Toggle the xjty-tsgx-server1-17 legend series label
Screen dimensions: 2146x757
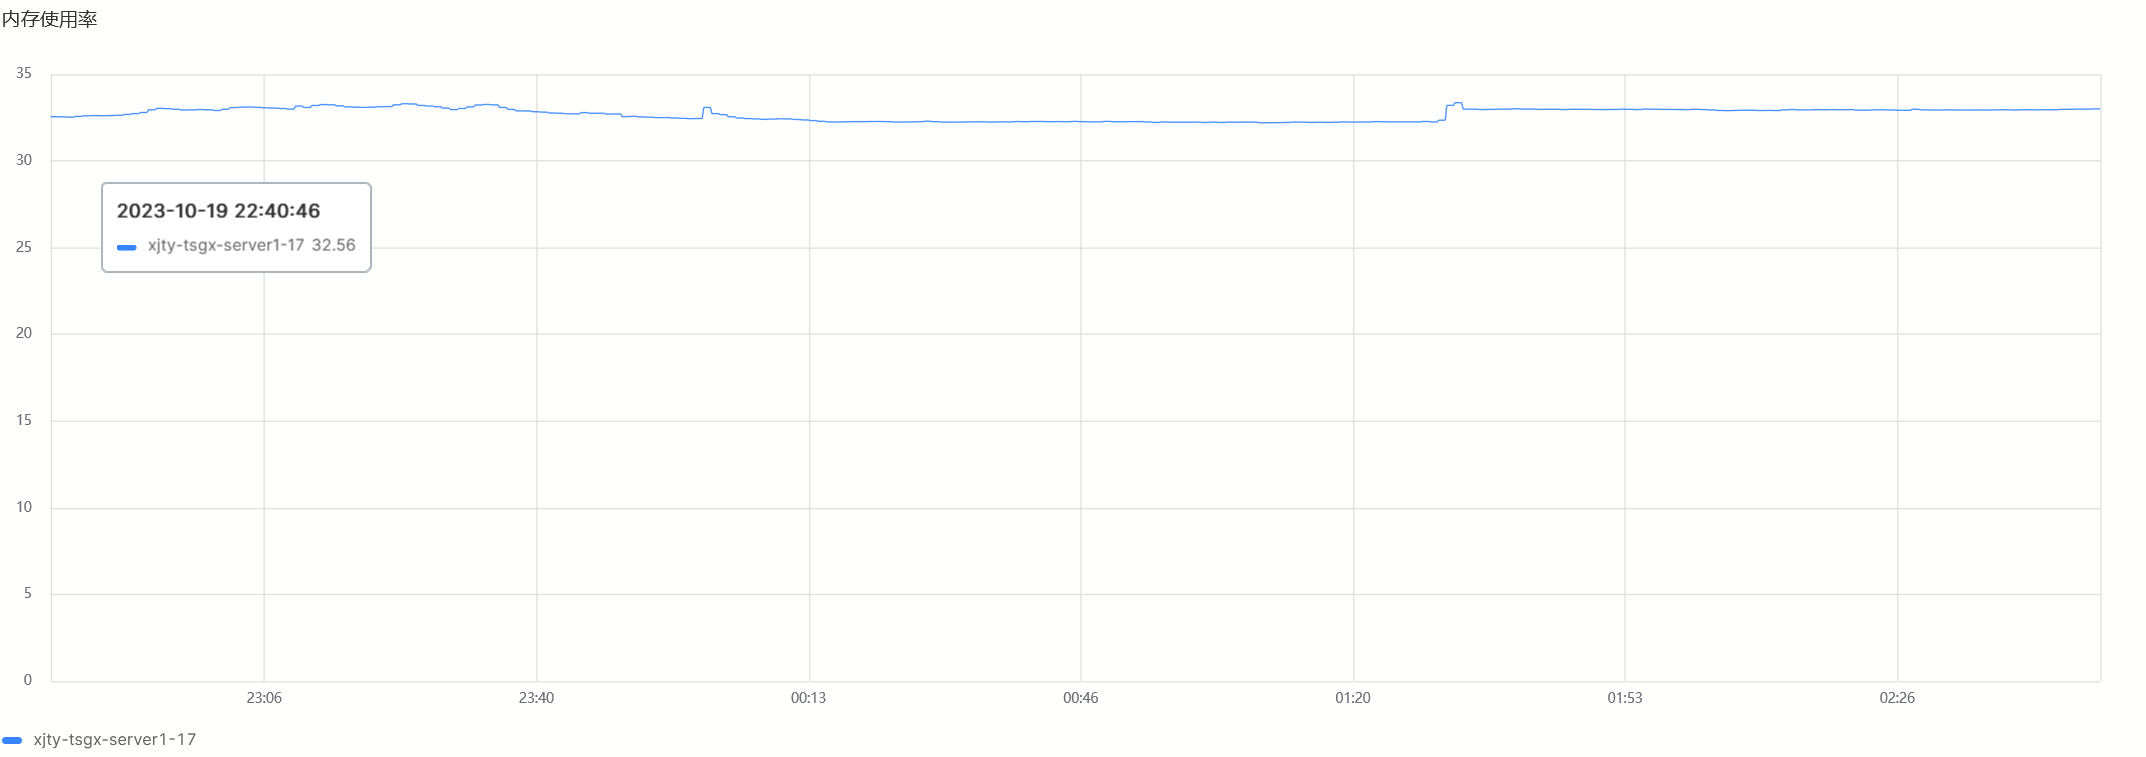tap(114, 740)
